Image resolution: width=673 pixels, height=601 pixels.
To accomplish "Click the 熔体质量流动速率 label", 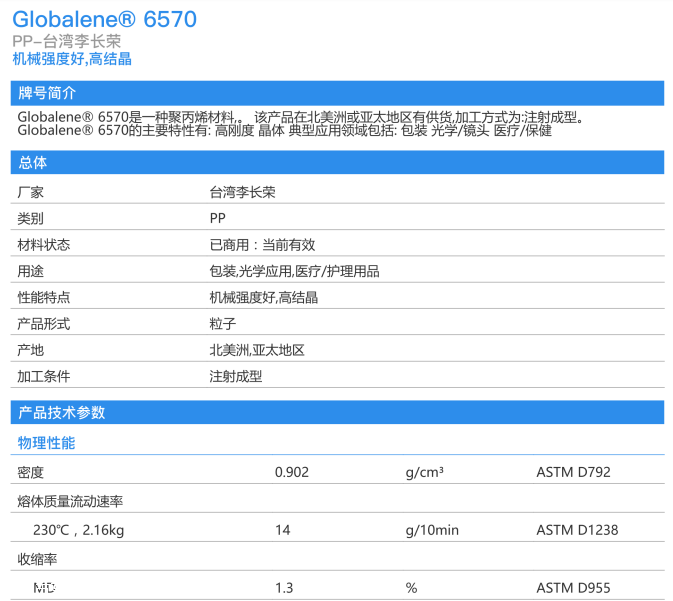I will click(x=70, y=501).
